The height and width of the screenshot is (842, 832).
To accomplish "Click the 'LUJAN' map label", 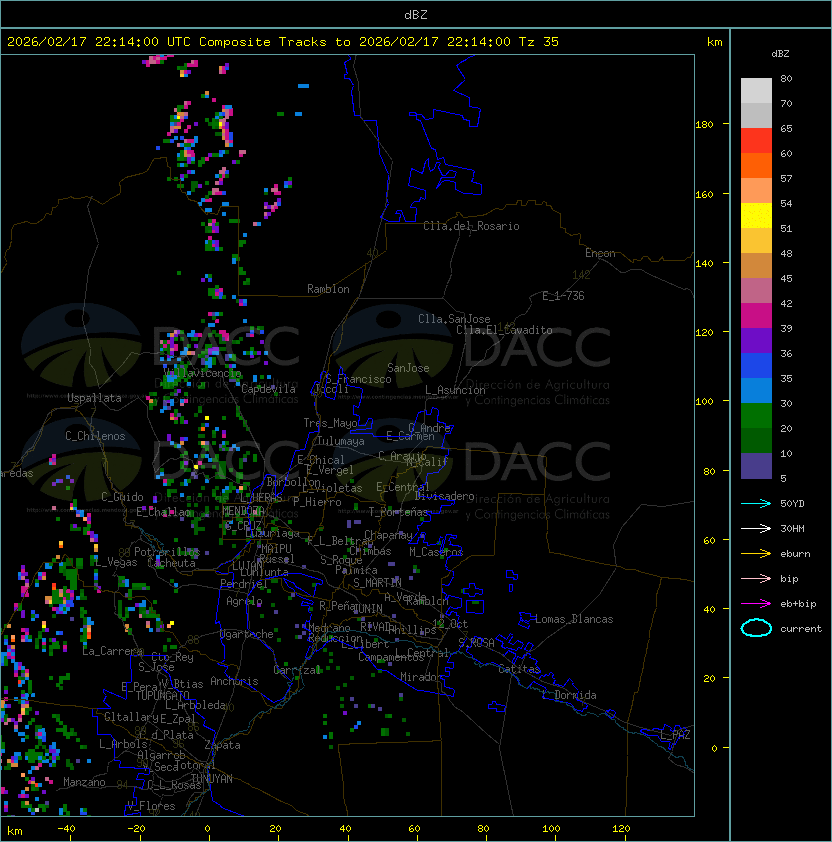I will pos(248,566).
